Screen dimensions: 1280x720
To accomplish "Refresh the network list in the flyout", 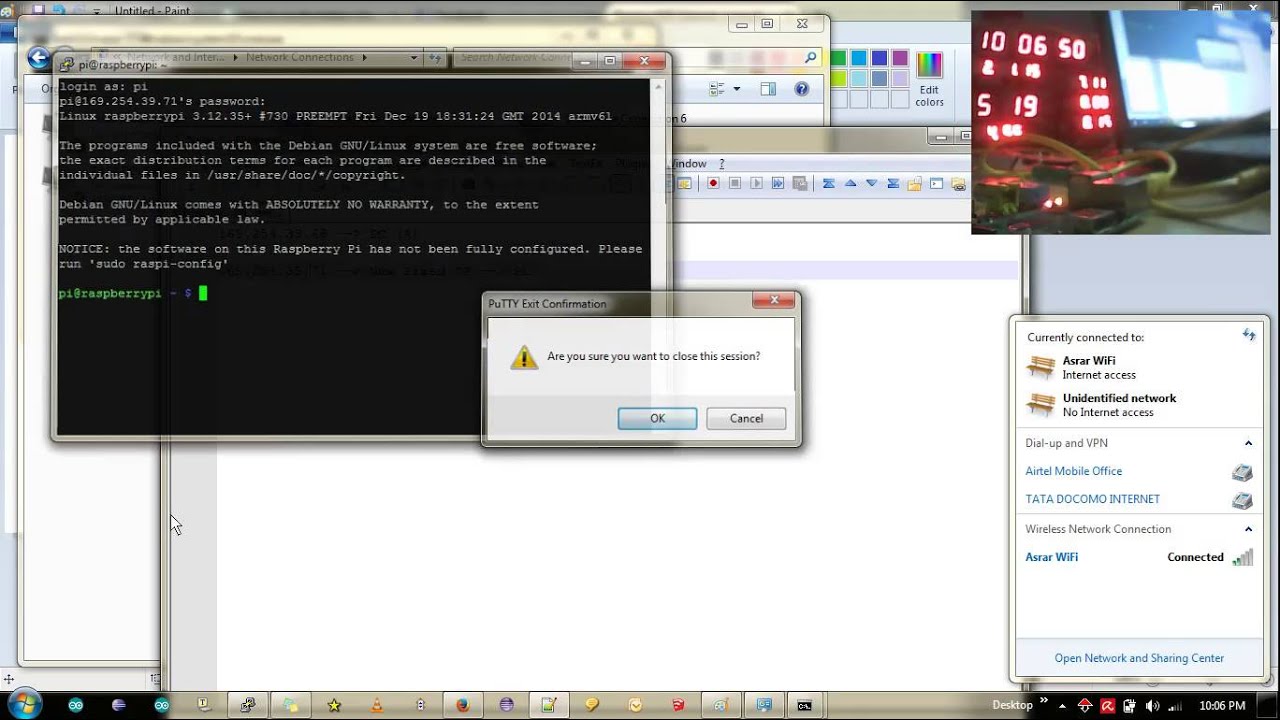I will click(x=1249, y=335).
